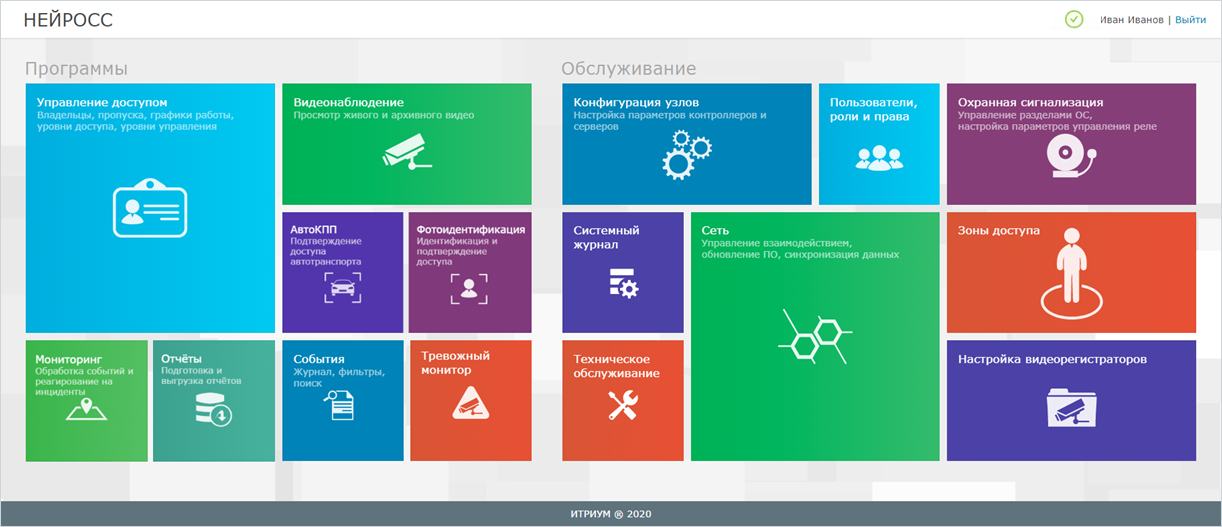Open the users group icon

[x=878, y=157]
